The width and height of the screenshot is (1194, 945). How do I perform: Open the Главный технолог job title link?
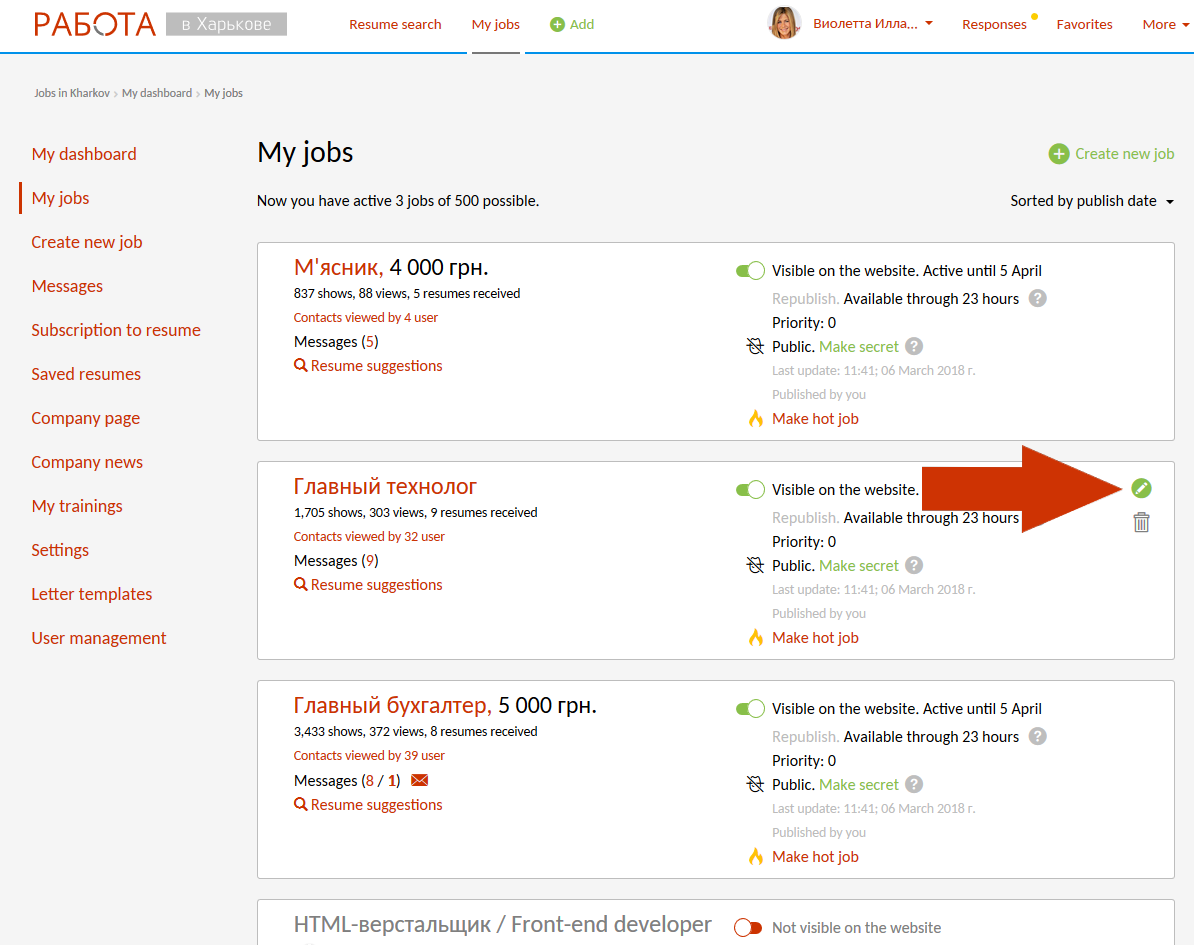click(385, 487)
